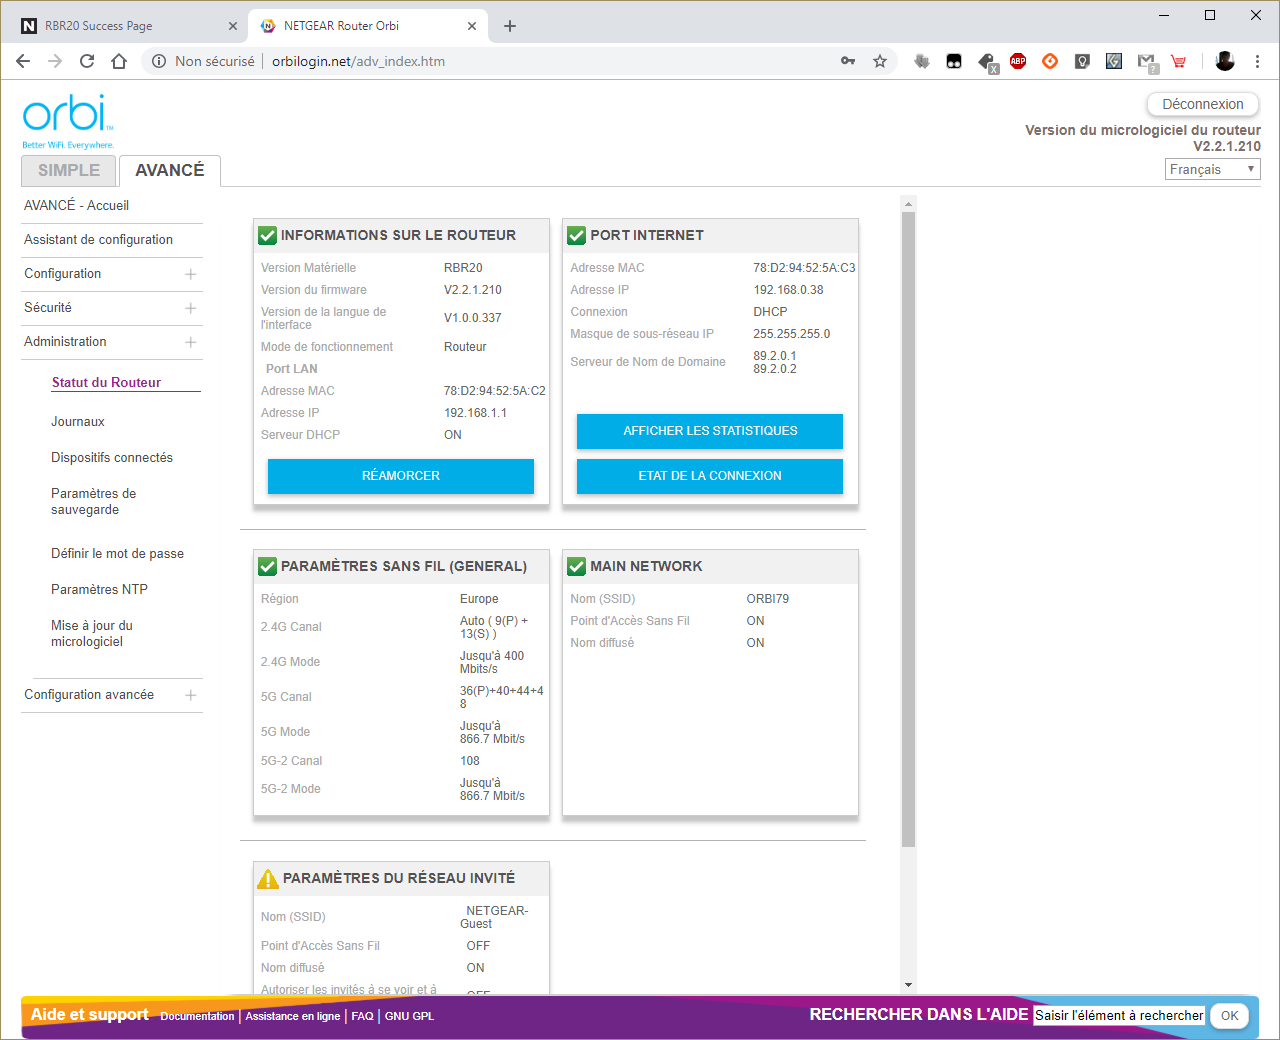Open the Gmail checker extension

pos(1147,62)
